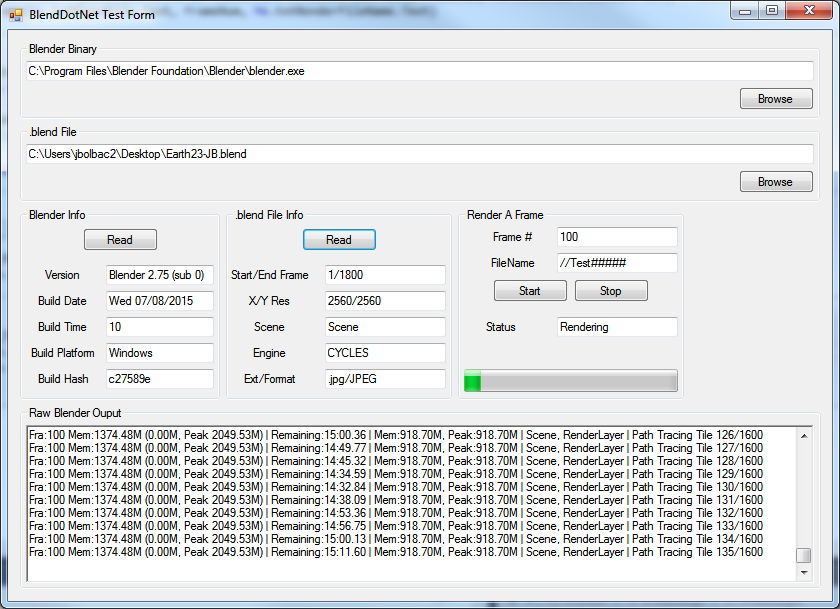Click the X/Y Res field 2560/2560
Viewport: 840px width, 609px height.
(385, 300)
